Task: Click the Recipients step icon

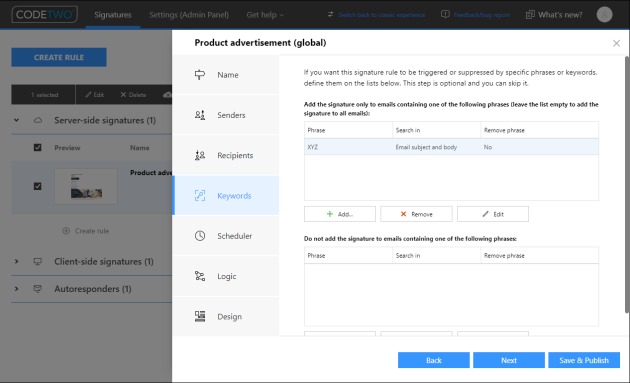Action: pyautogui.click(x=200, y=155)
